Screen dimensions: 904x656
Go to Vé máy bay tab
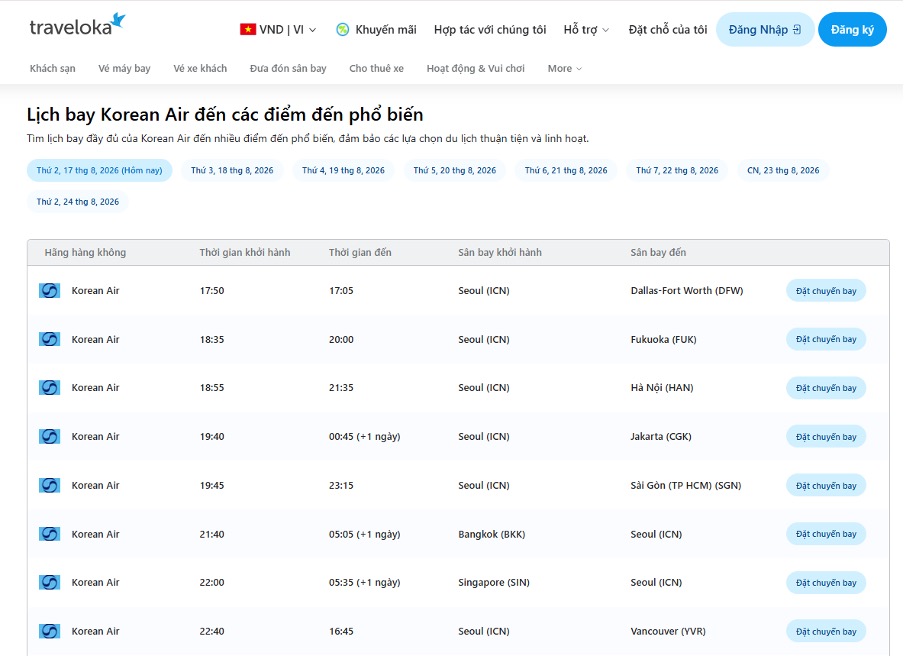(125, 69)
